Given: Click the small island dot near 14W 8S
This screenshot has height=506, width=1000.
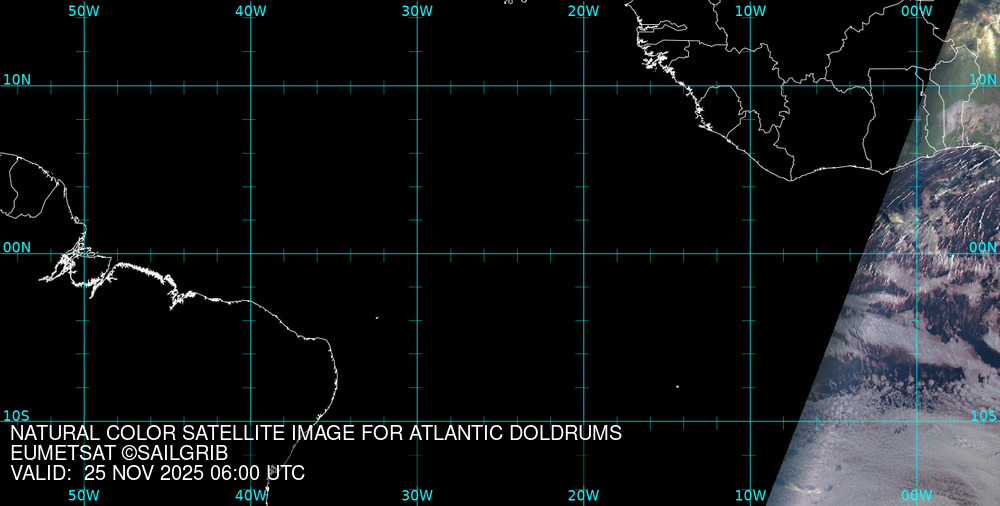Looking at the screenshot, I should (x=677, y=387).
